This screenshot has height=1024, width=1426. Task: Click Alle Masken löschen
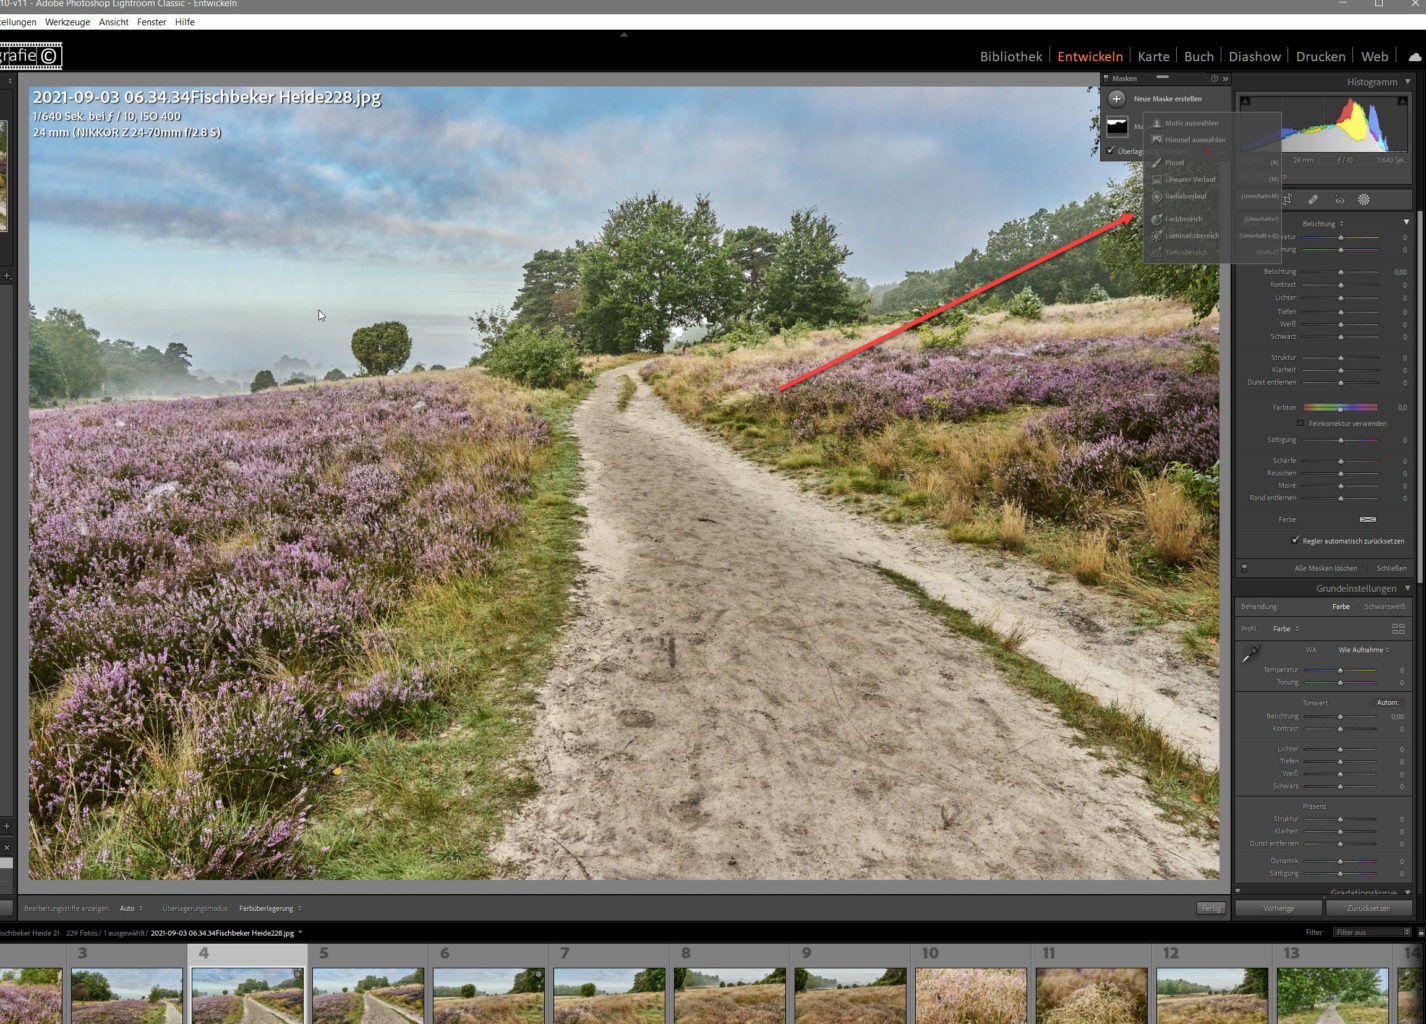[1326, 568]
